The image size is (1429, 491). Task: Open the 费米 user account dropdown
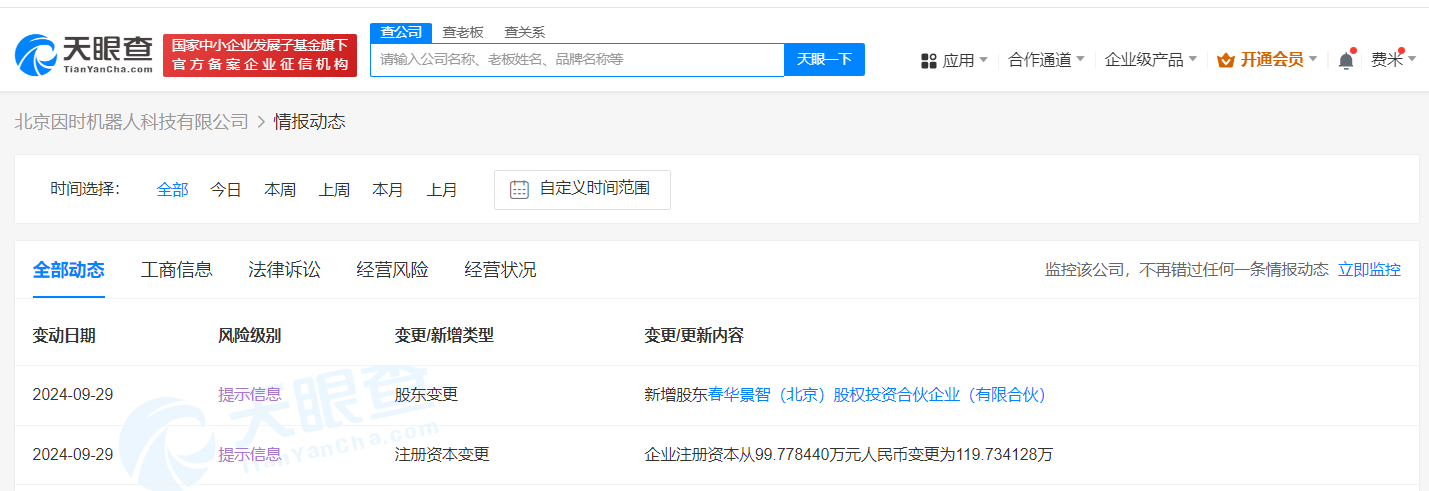[1392, 60]
